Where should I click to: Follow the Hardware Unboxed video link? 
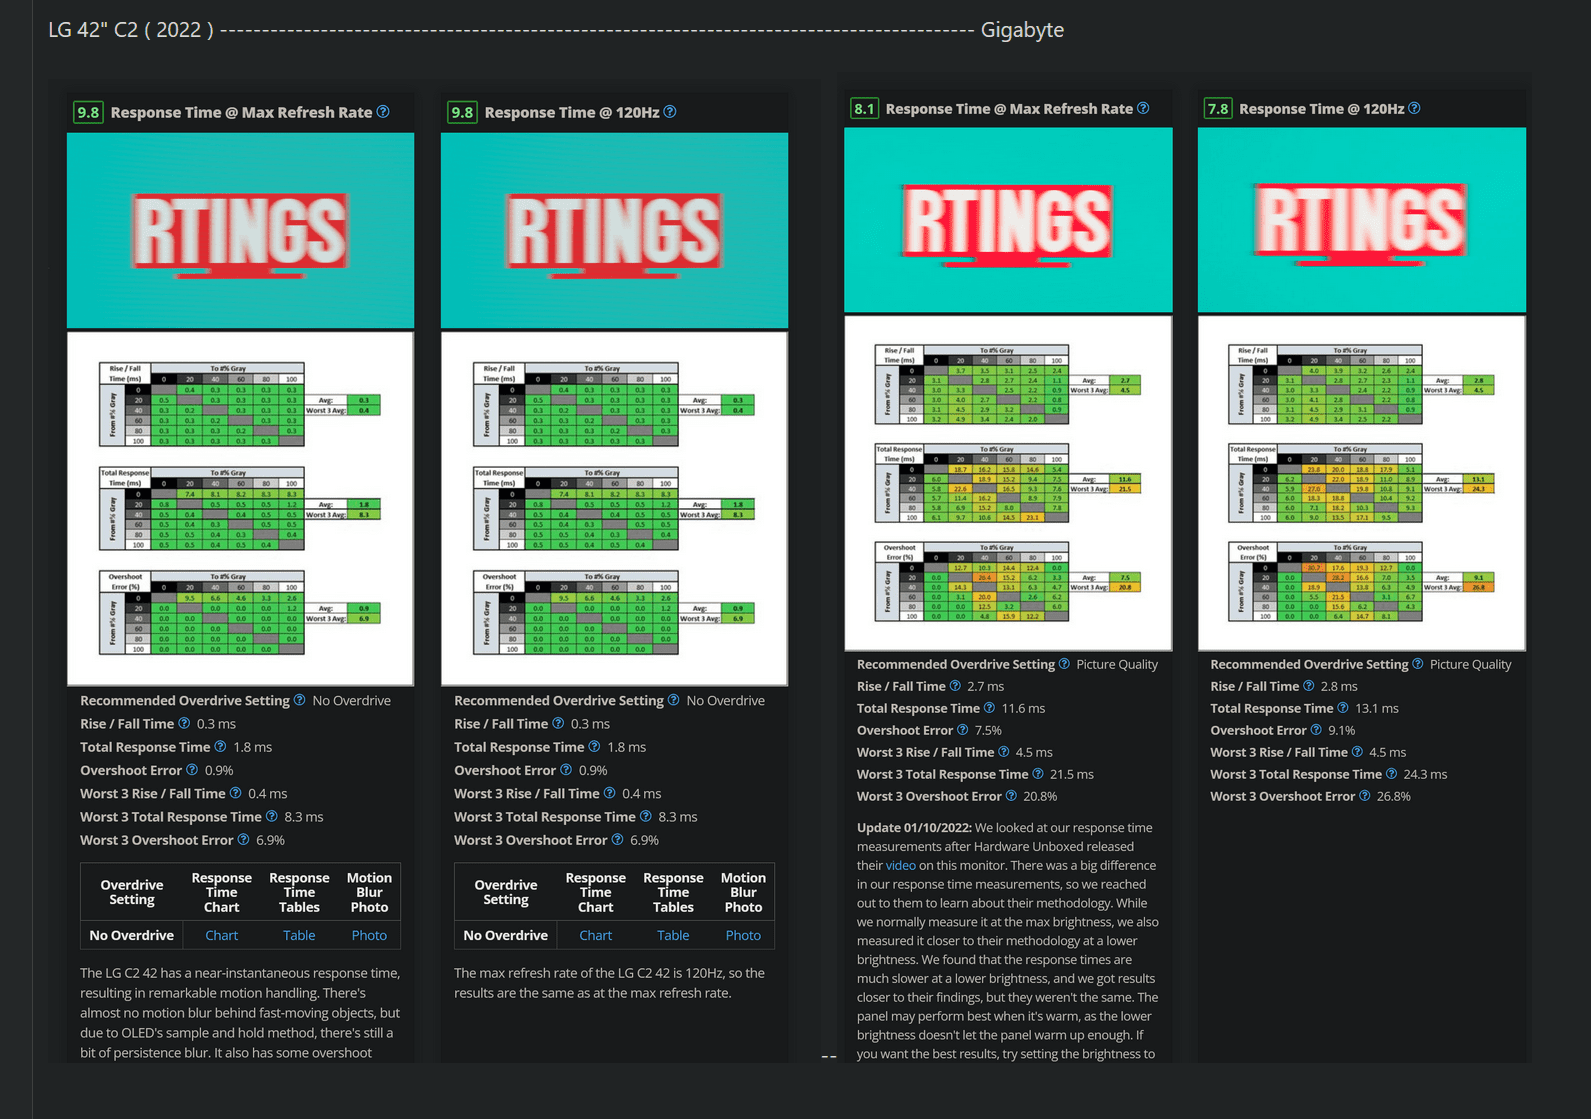(900, 865)
